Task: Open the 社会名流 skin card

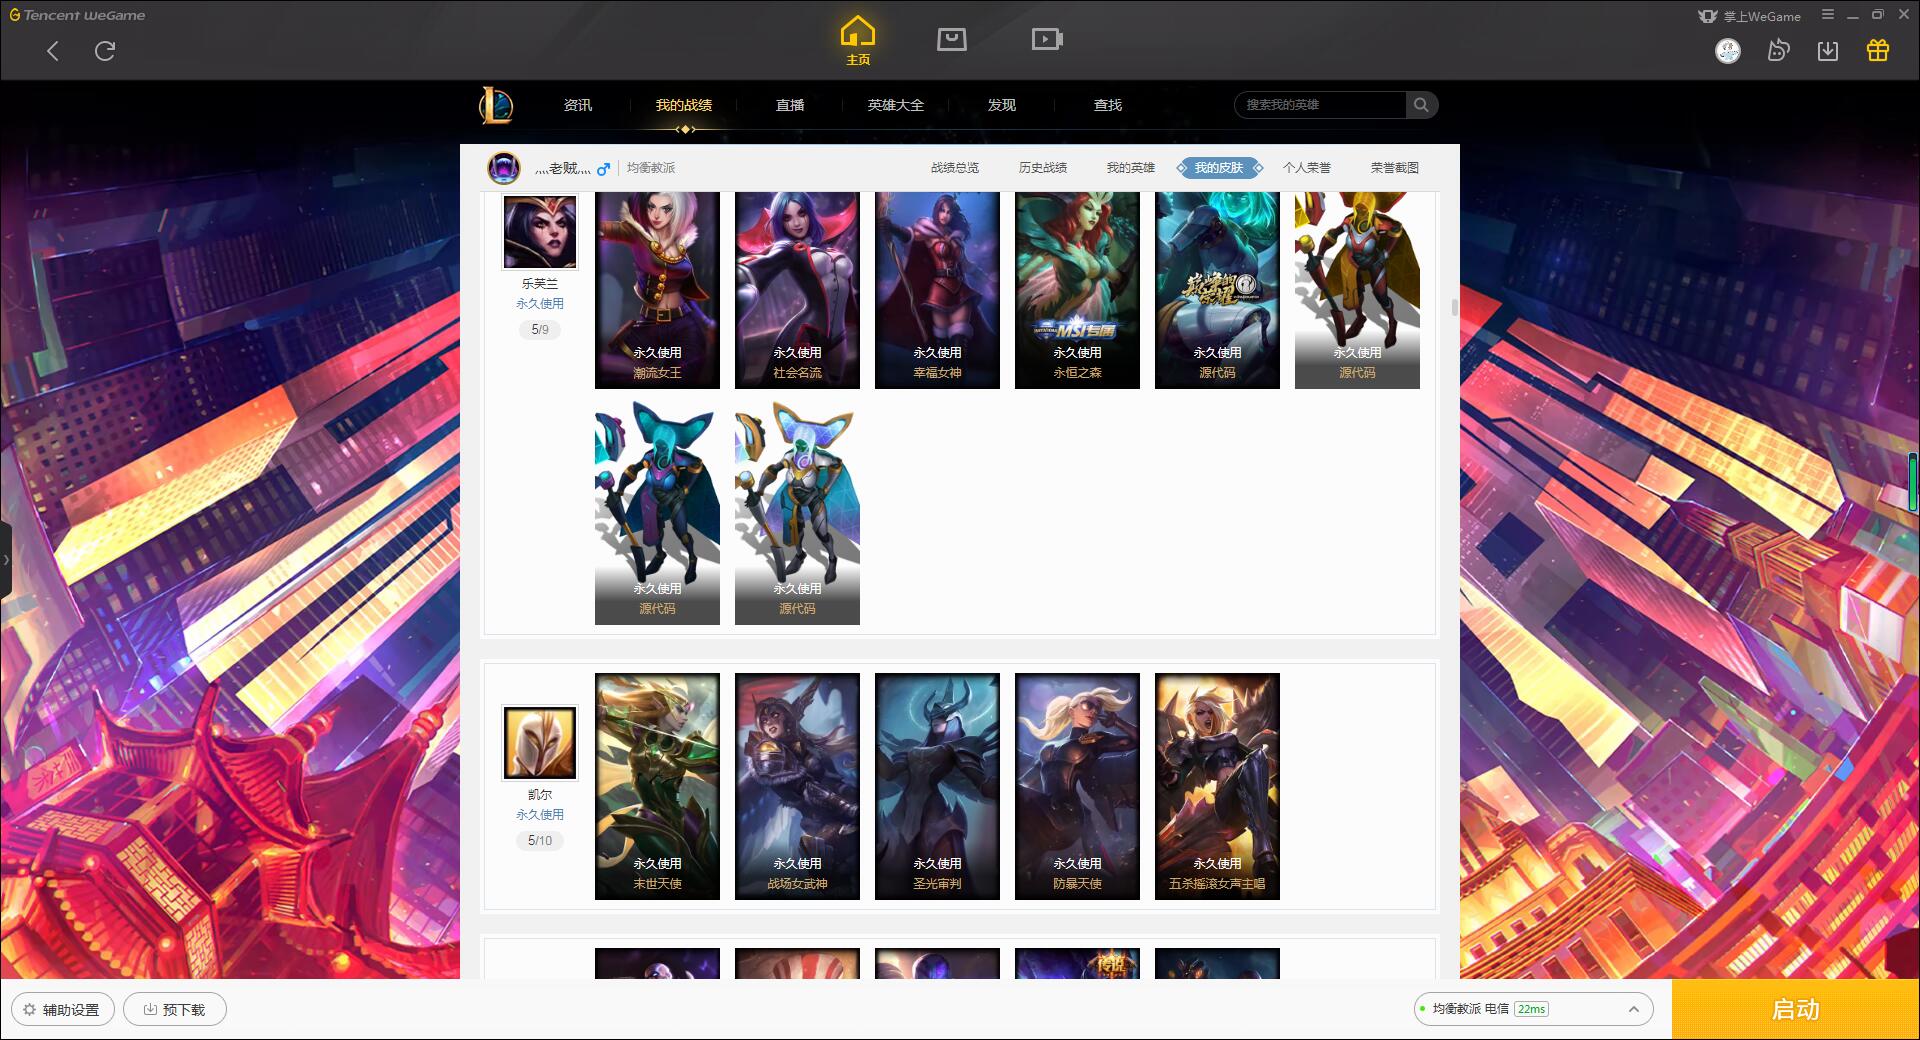Action: point(797,290)
